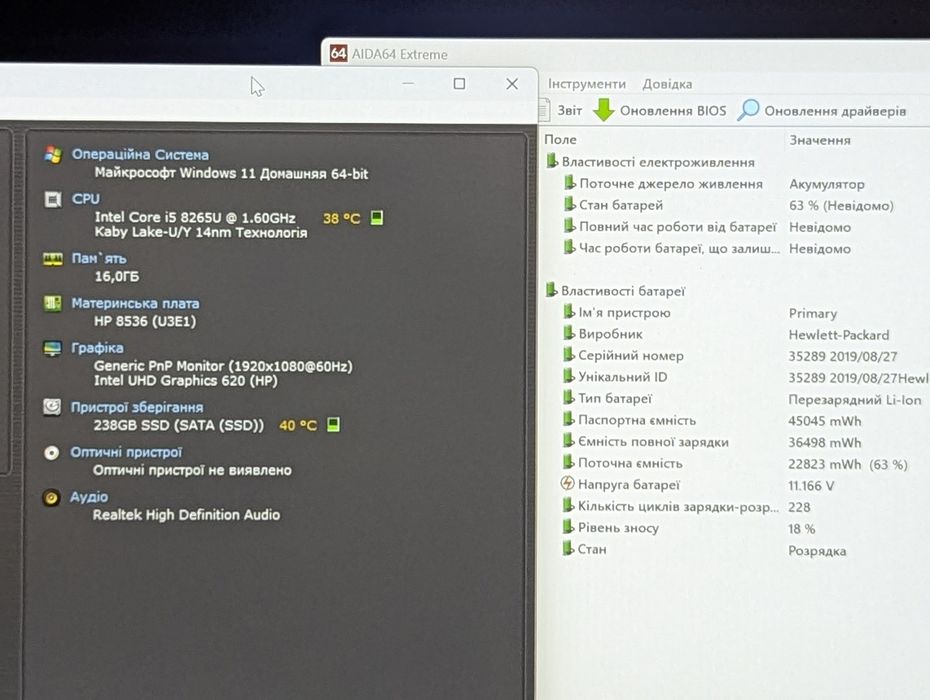
Task: Click the Поле column header
Action: point(560,139)
